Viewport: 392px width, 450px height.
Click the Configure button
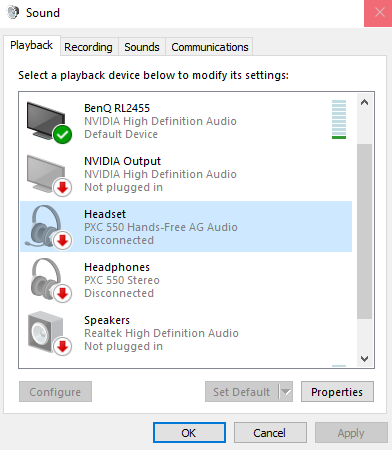(x=55, y=392)
